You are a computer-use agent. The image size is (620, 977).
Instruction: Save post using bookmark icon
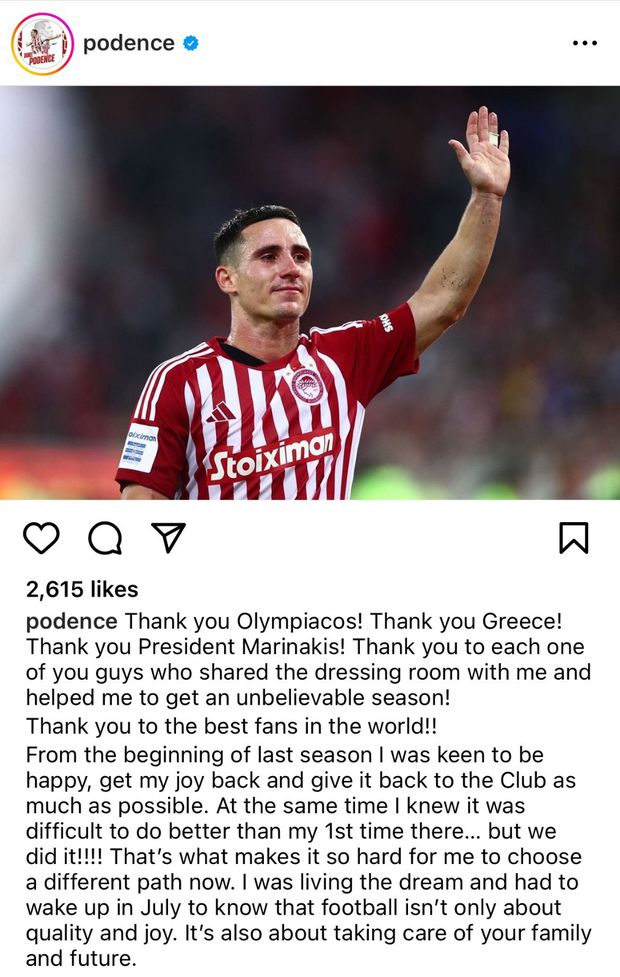pyautogui.click(x=573, y=538)
